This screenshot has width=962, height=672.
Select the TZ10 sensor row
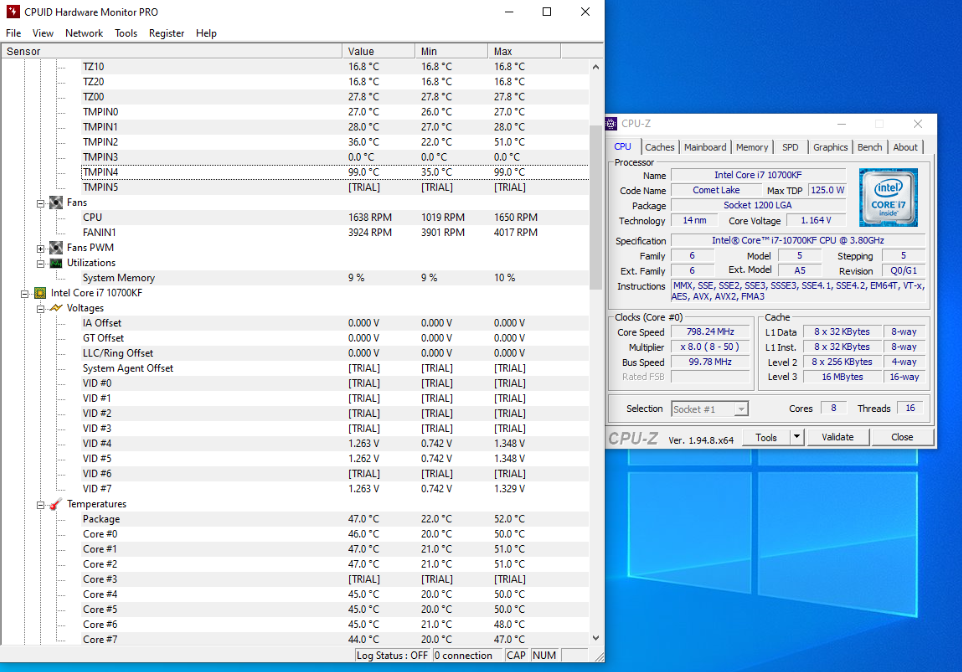334,67
